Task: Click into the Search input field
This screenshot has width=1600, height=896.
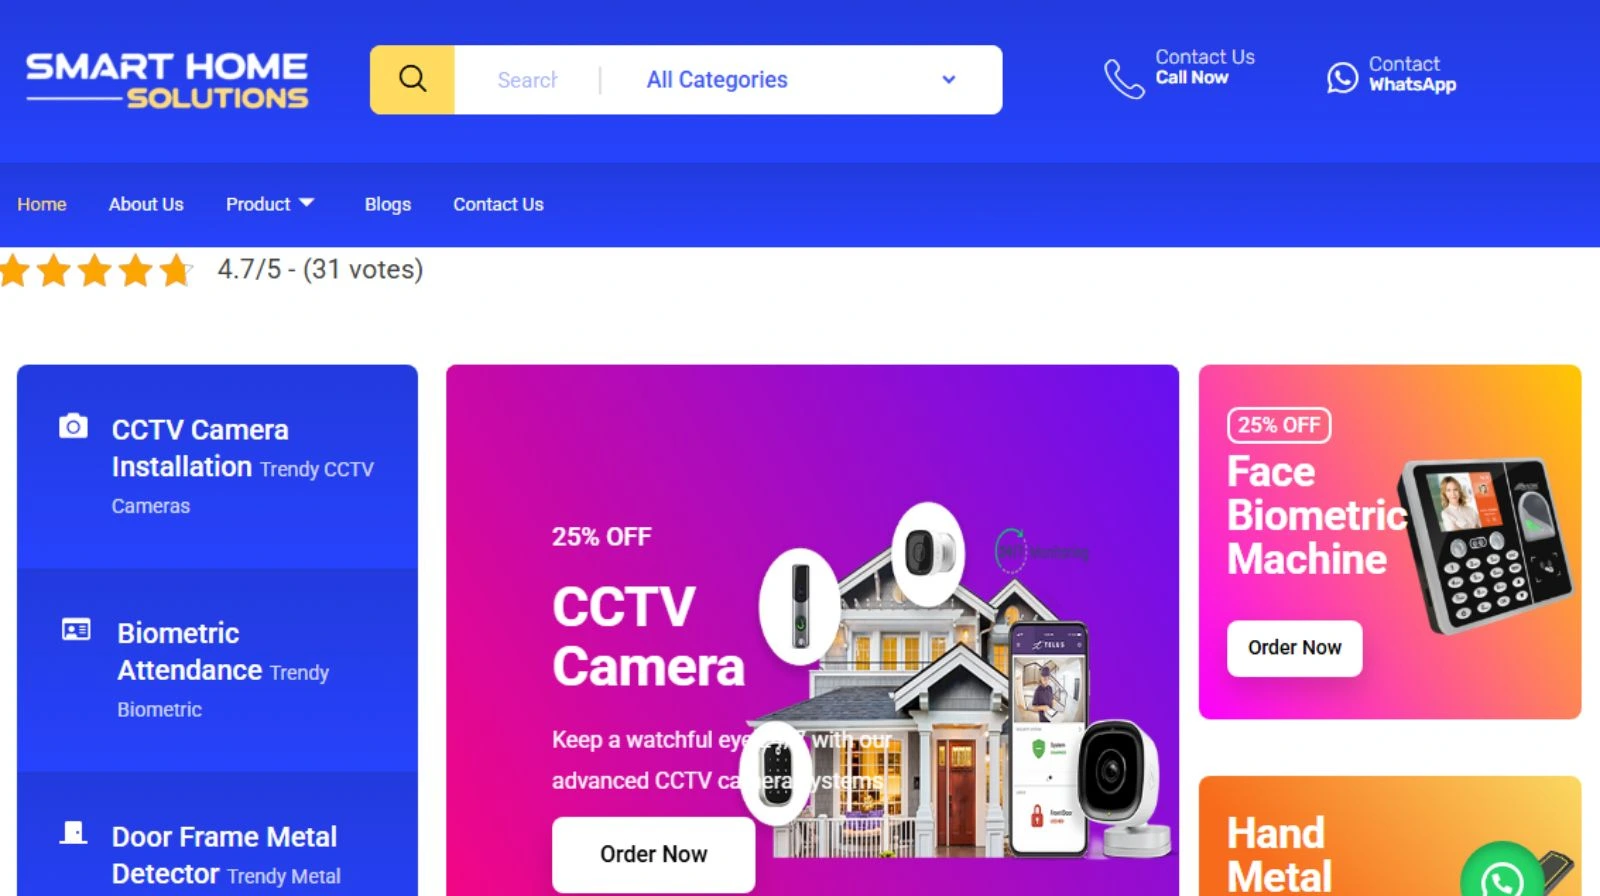Action: [528, 80]
